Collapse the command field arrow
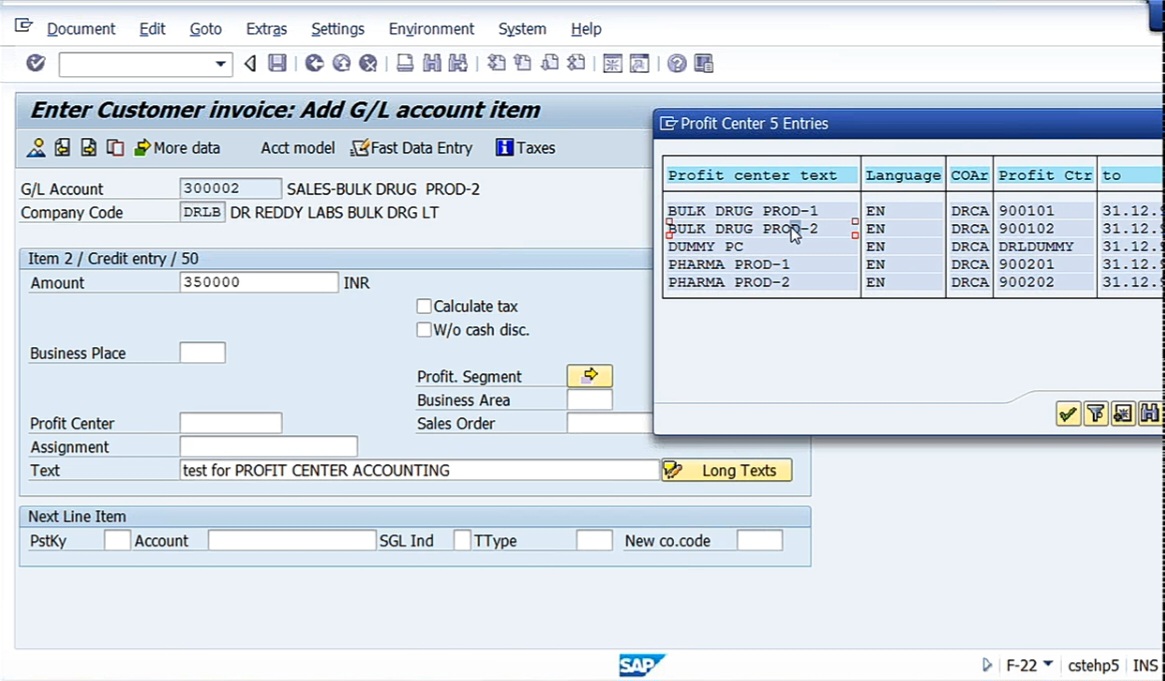Viewport: 1165px width, 681px height. tap(250, 64)
